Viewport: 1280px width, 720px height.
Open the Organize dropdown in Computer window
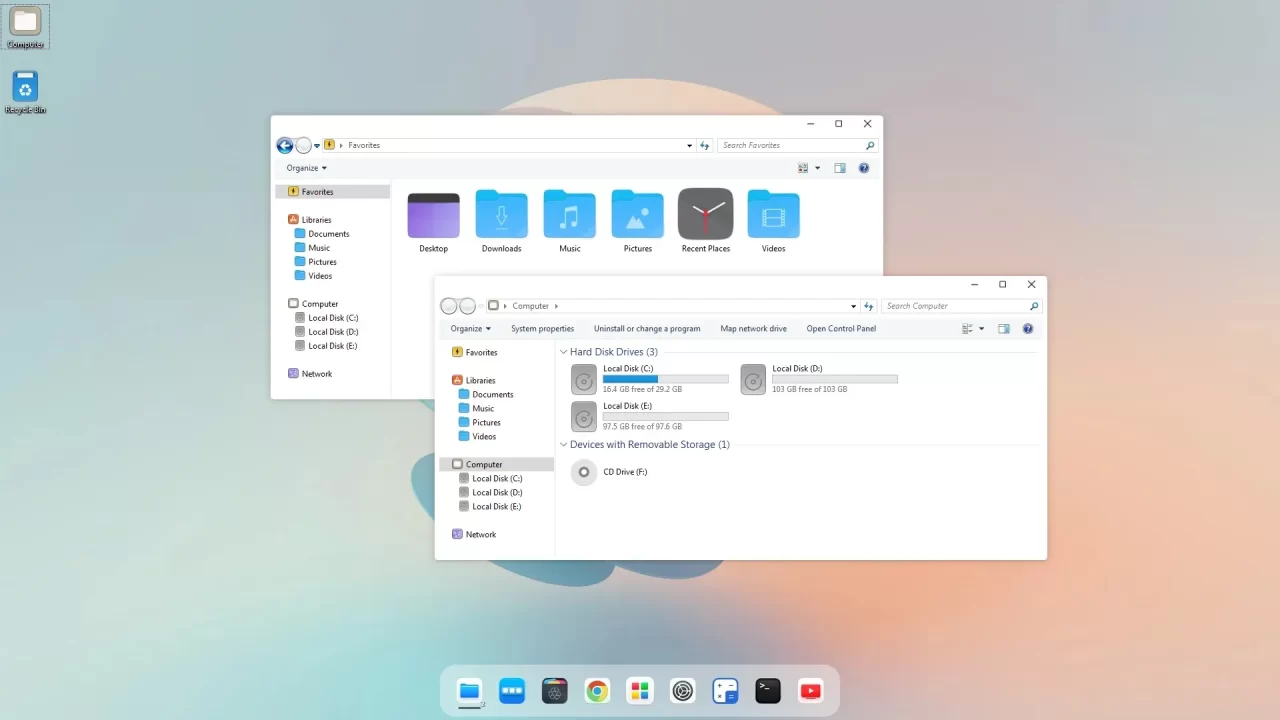click(470, 329)
